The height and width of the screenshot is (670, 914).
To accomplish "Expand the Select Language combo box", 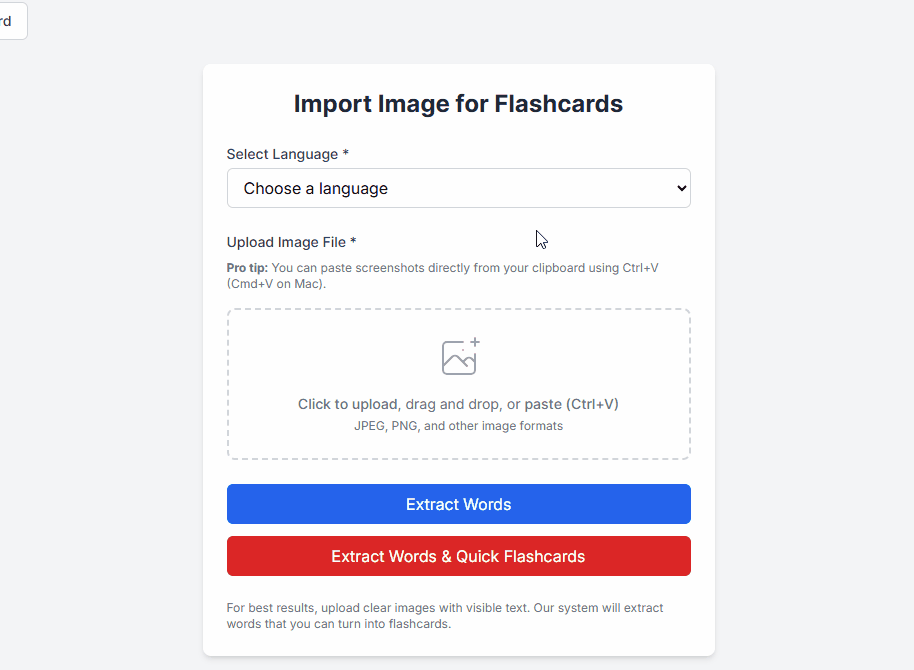I will tap(458, 188).
